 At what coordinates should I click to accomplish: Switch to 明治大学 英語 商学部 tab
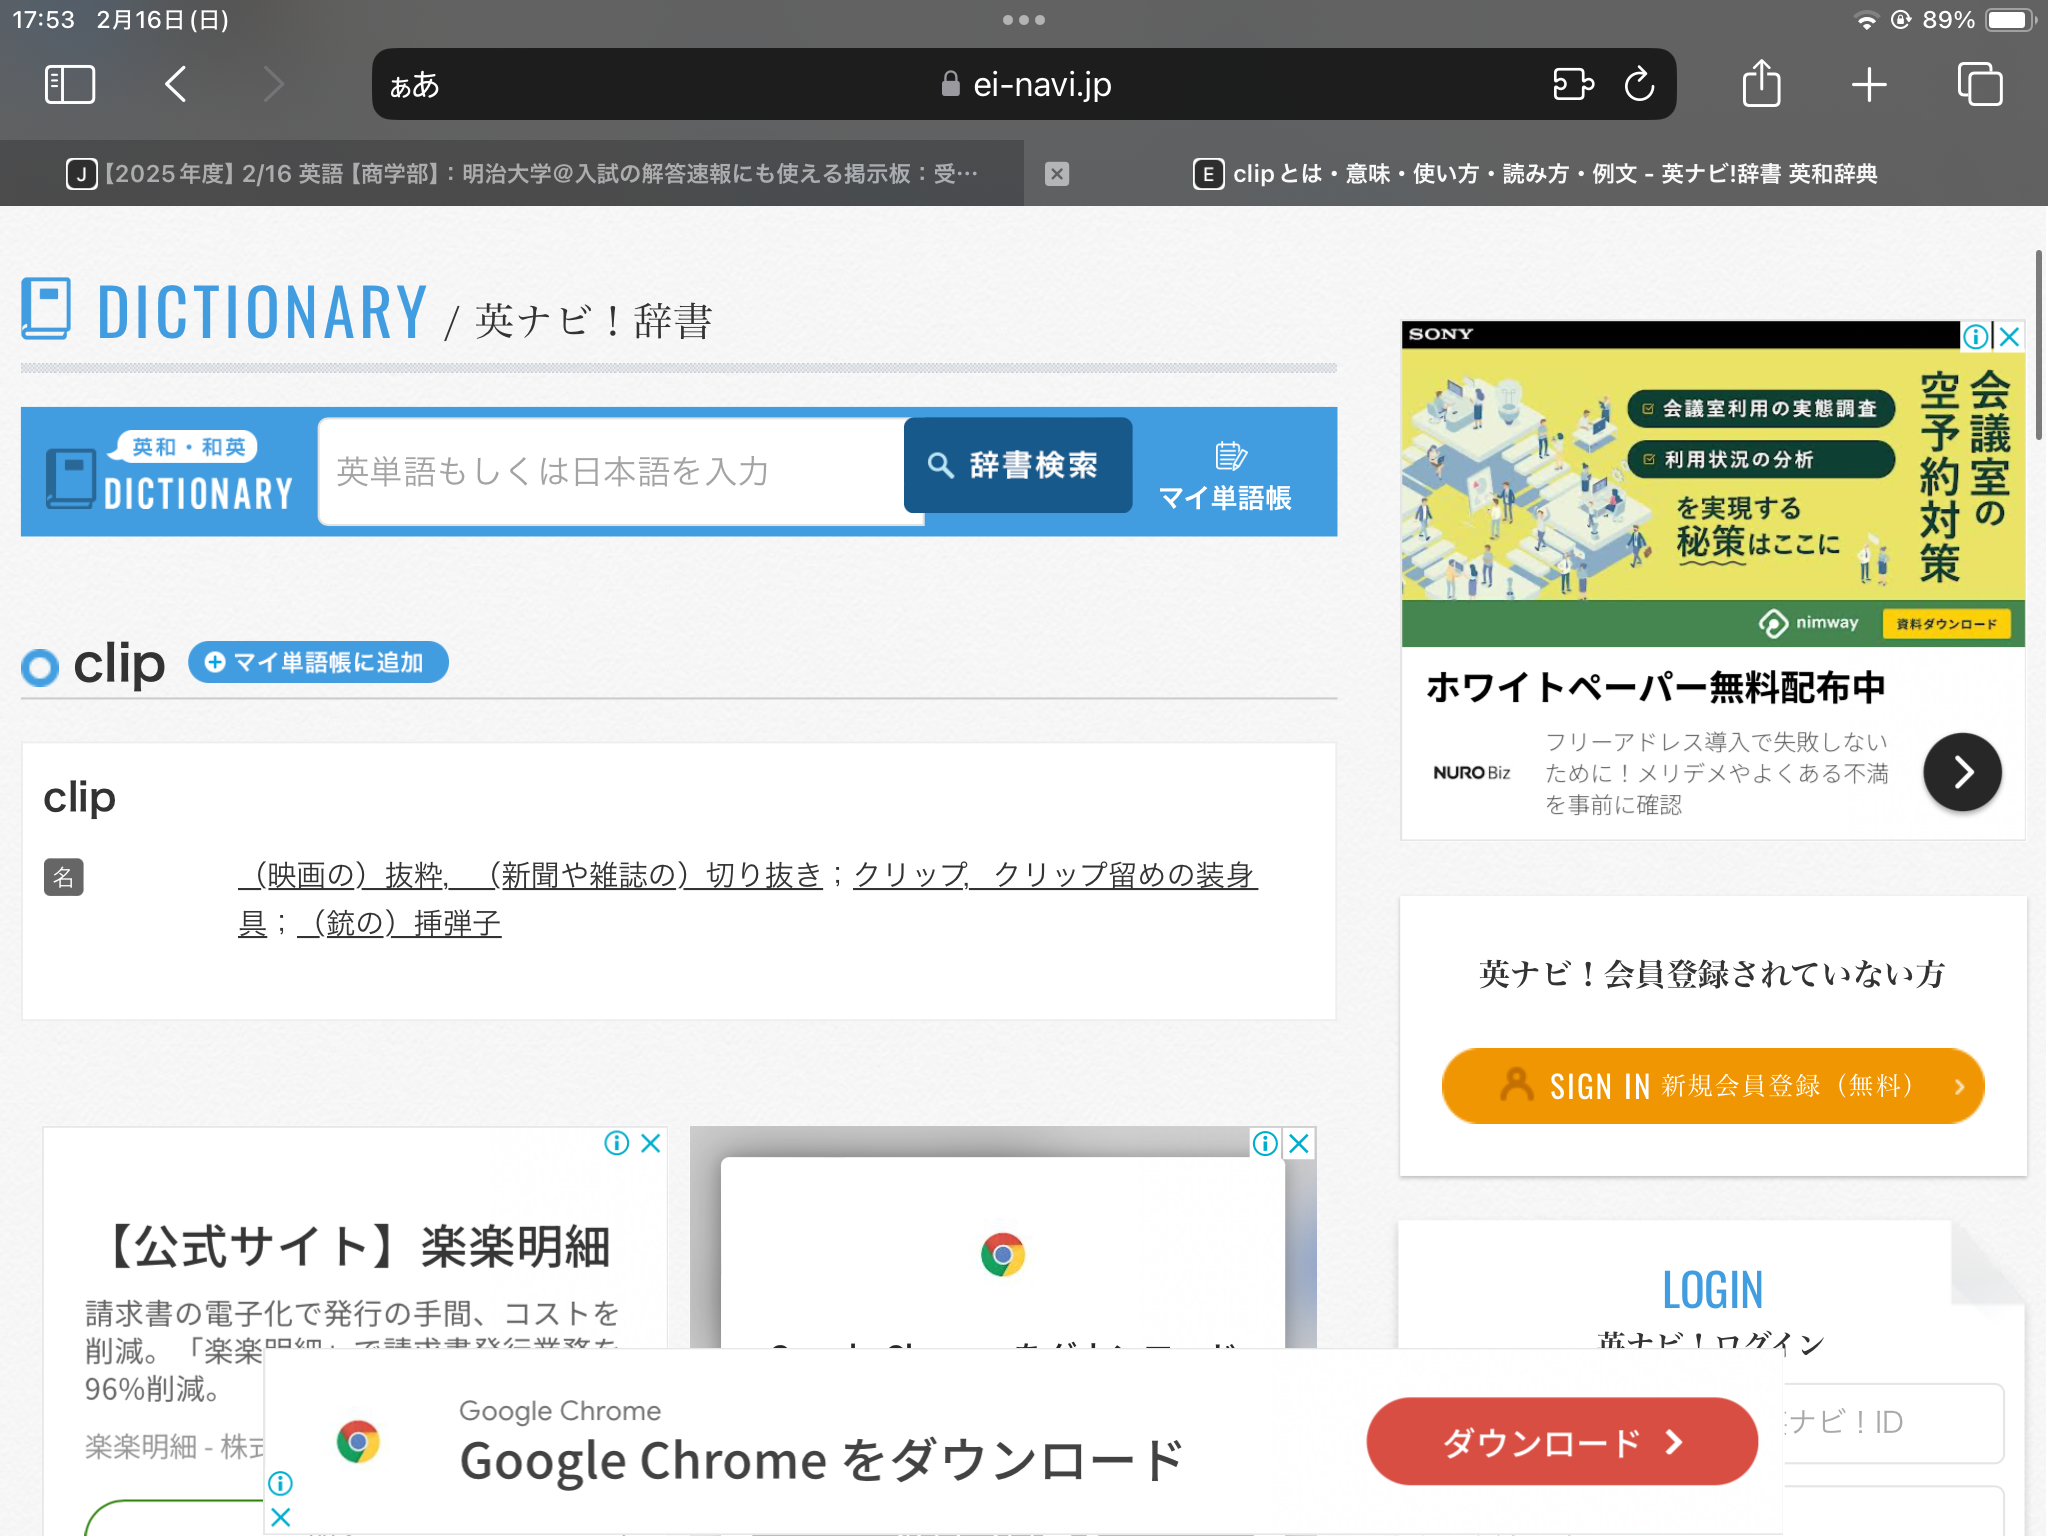click(520, 174)
